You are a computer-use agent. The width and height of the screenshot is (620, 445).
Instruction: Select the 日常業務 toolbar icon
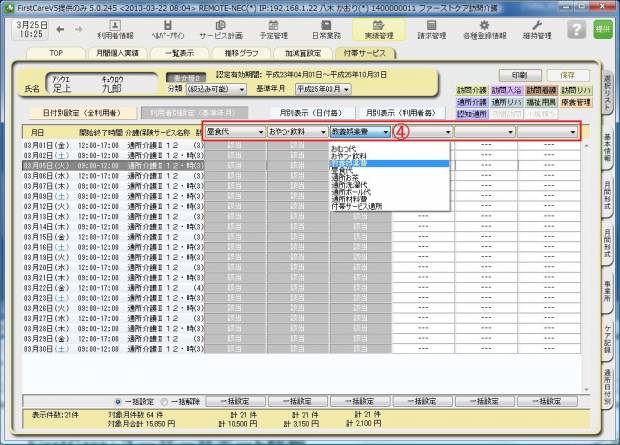point(357,27)
